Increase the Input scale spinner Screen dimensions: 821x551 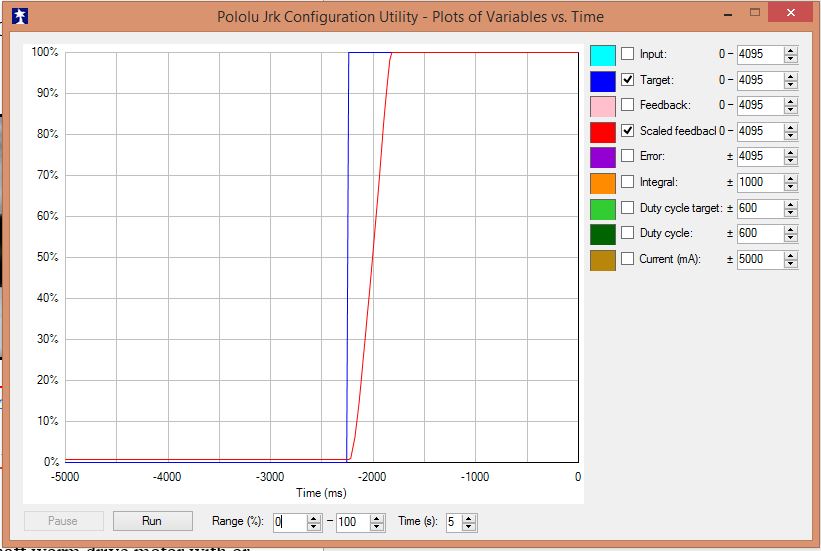(791, 50)
